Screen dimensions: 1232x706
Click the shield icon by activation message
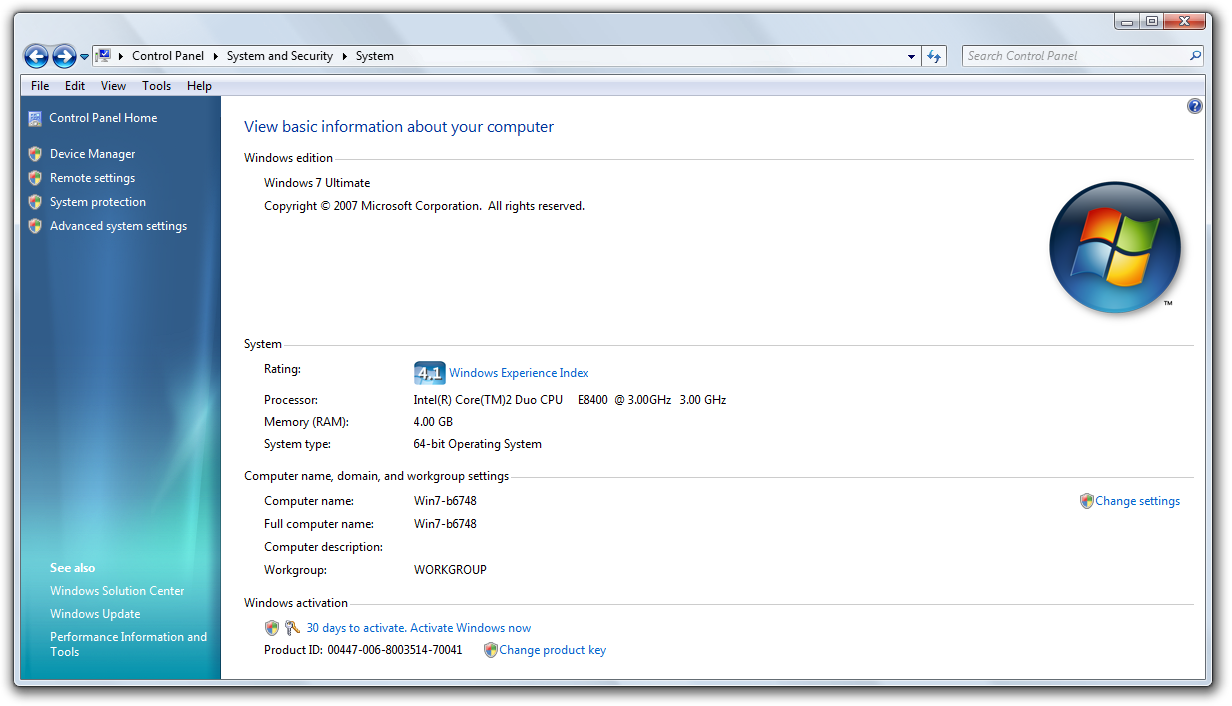tap(272, 628)
